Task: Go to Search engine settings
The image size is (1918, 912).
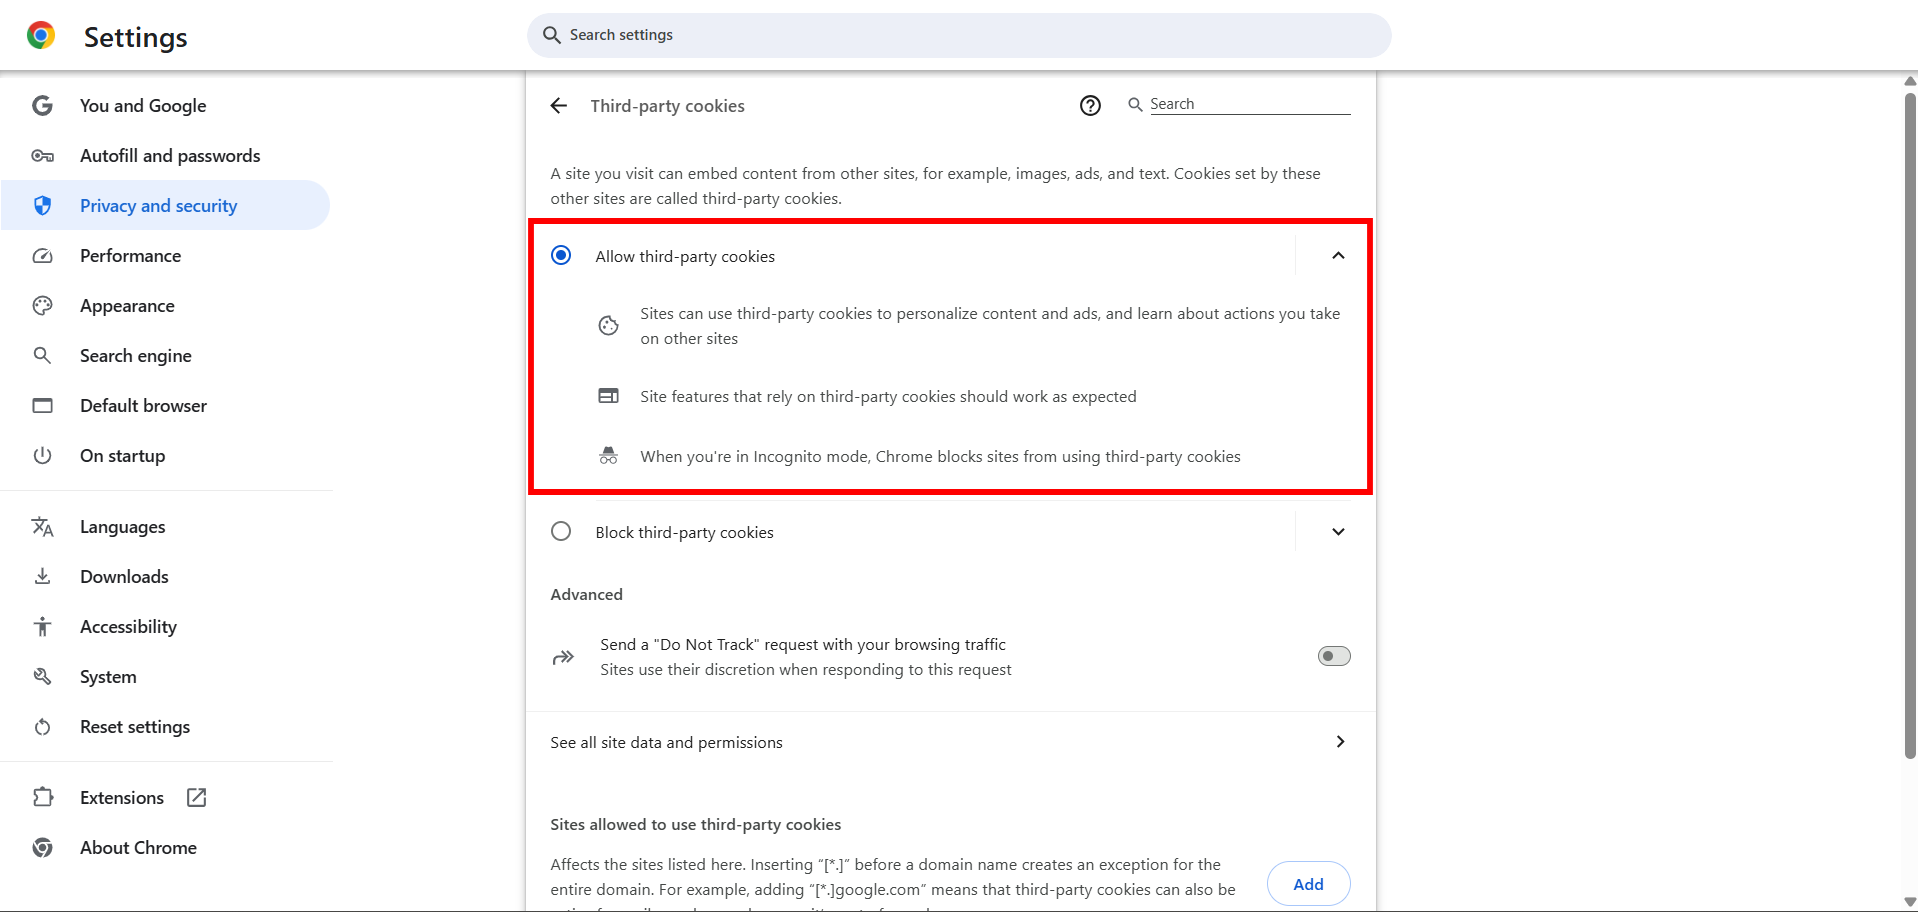Action: click(136, 356)
